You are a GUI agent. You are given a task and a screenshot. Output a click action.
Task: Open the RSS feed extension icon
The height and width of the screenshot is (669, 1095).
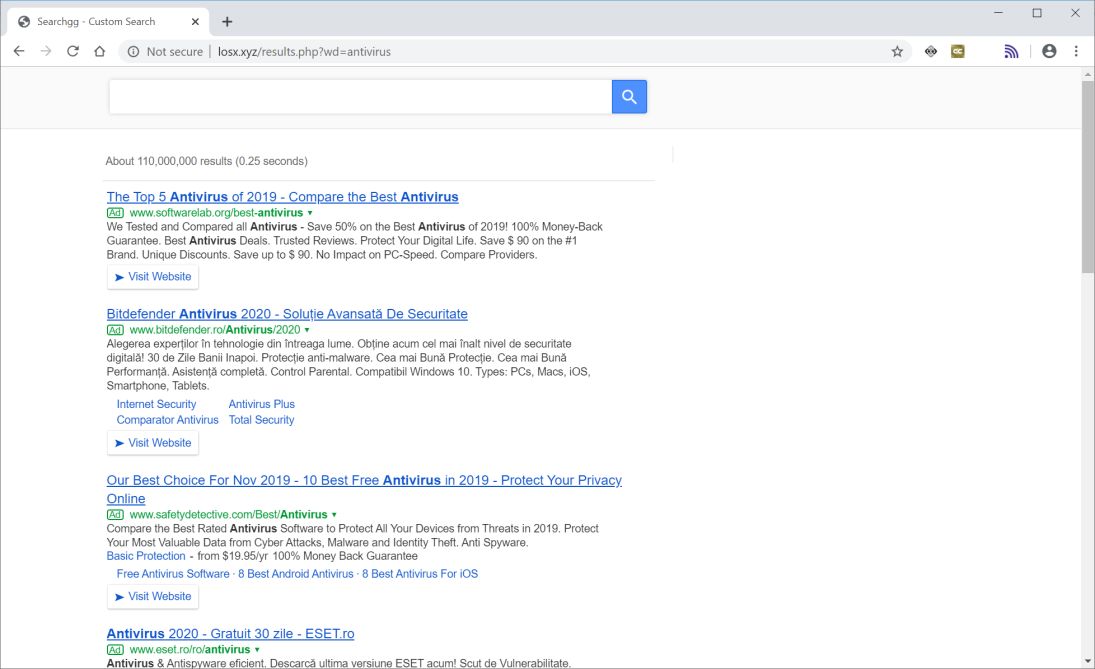click(1011, 51)
